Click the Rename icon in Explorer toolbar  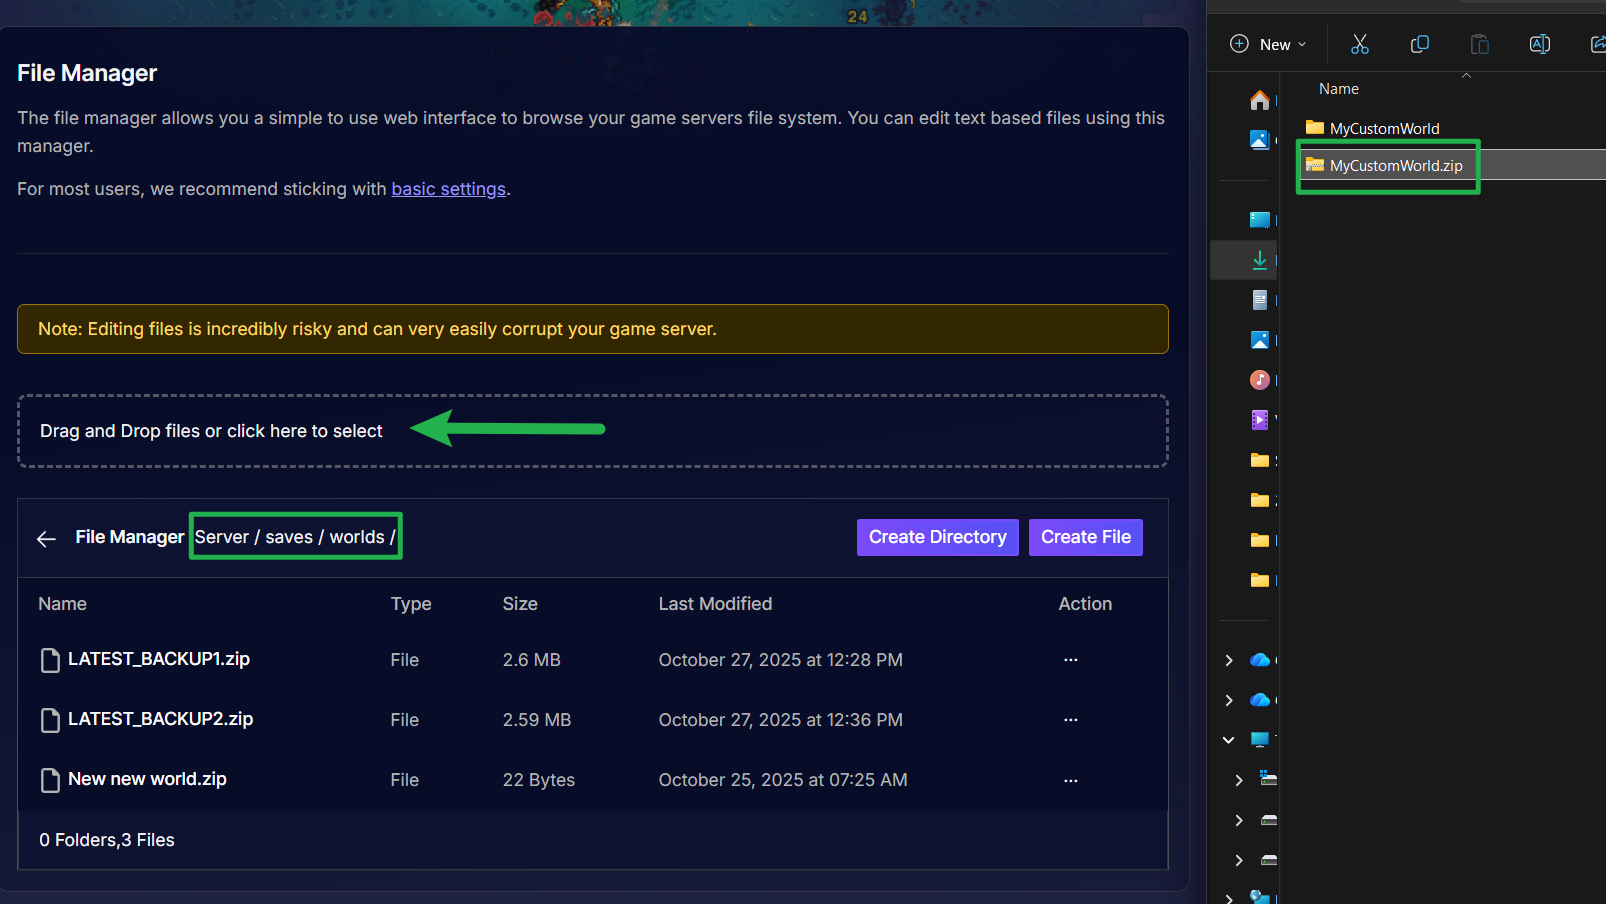pyautogui.click(x=1539, y=44)
